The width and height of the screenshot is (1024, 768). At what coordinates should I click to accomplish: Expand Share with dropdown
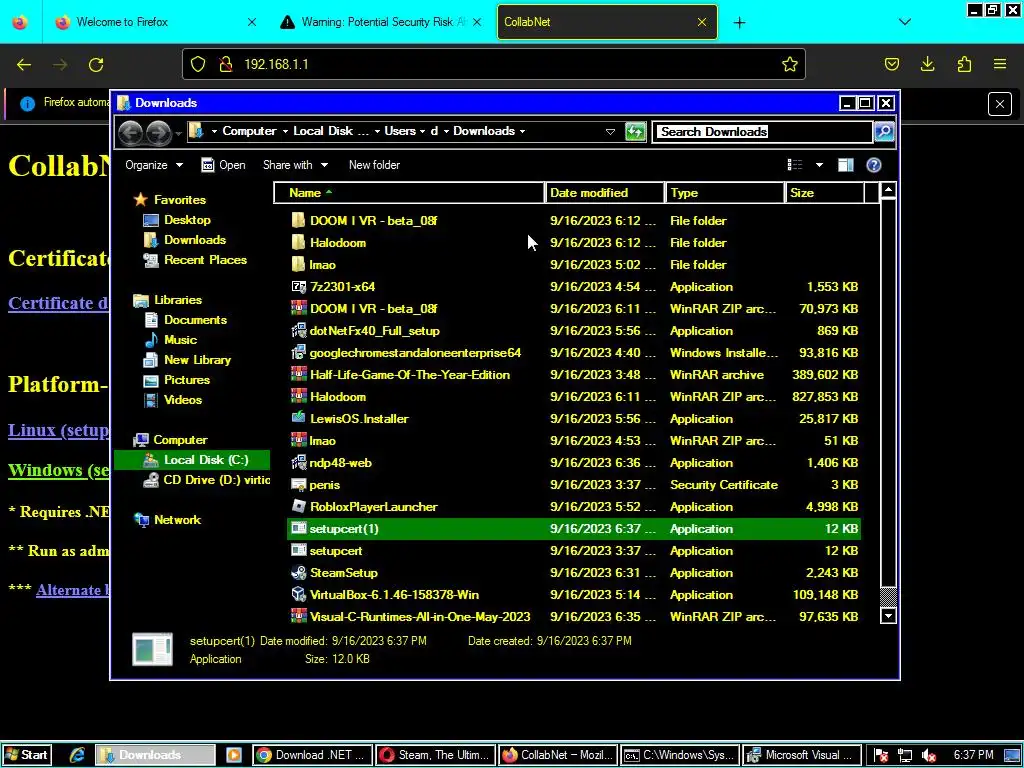pyautogui.click(x=295, y=165)
